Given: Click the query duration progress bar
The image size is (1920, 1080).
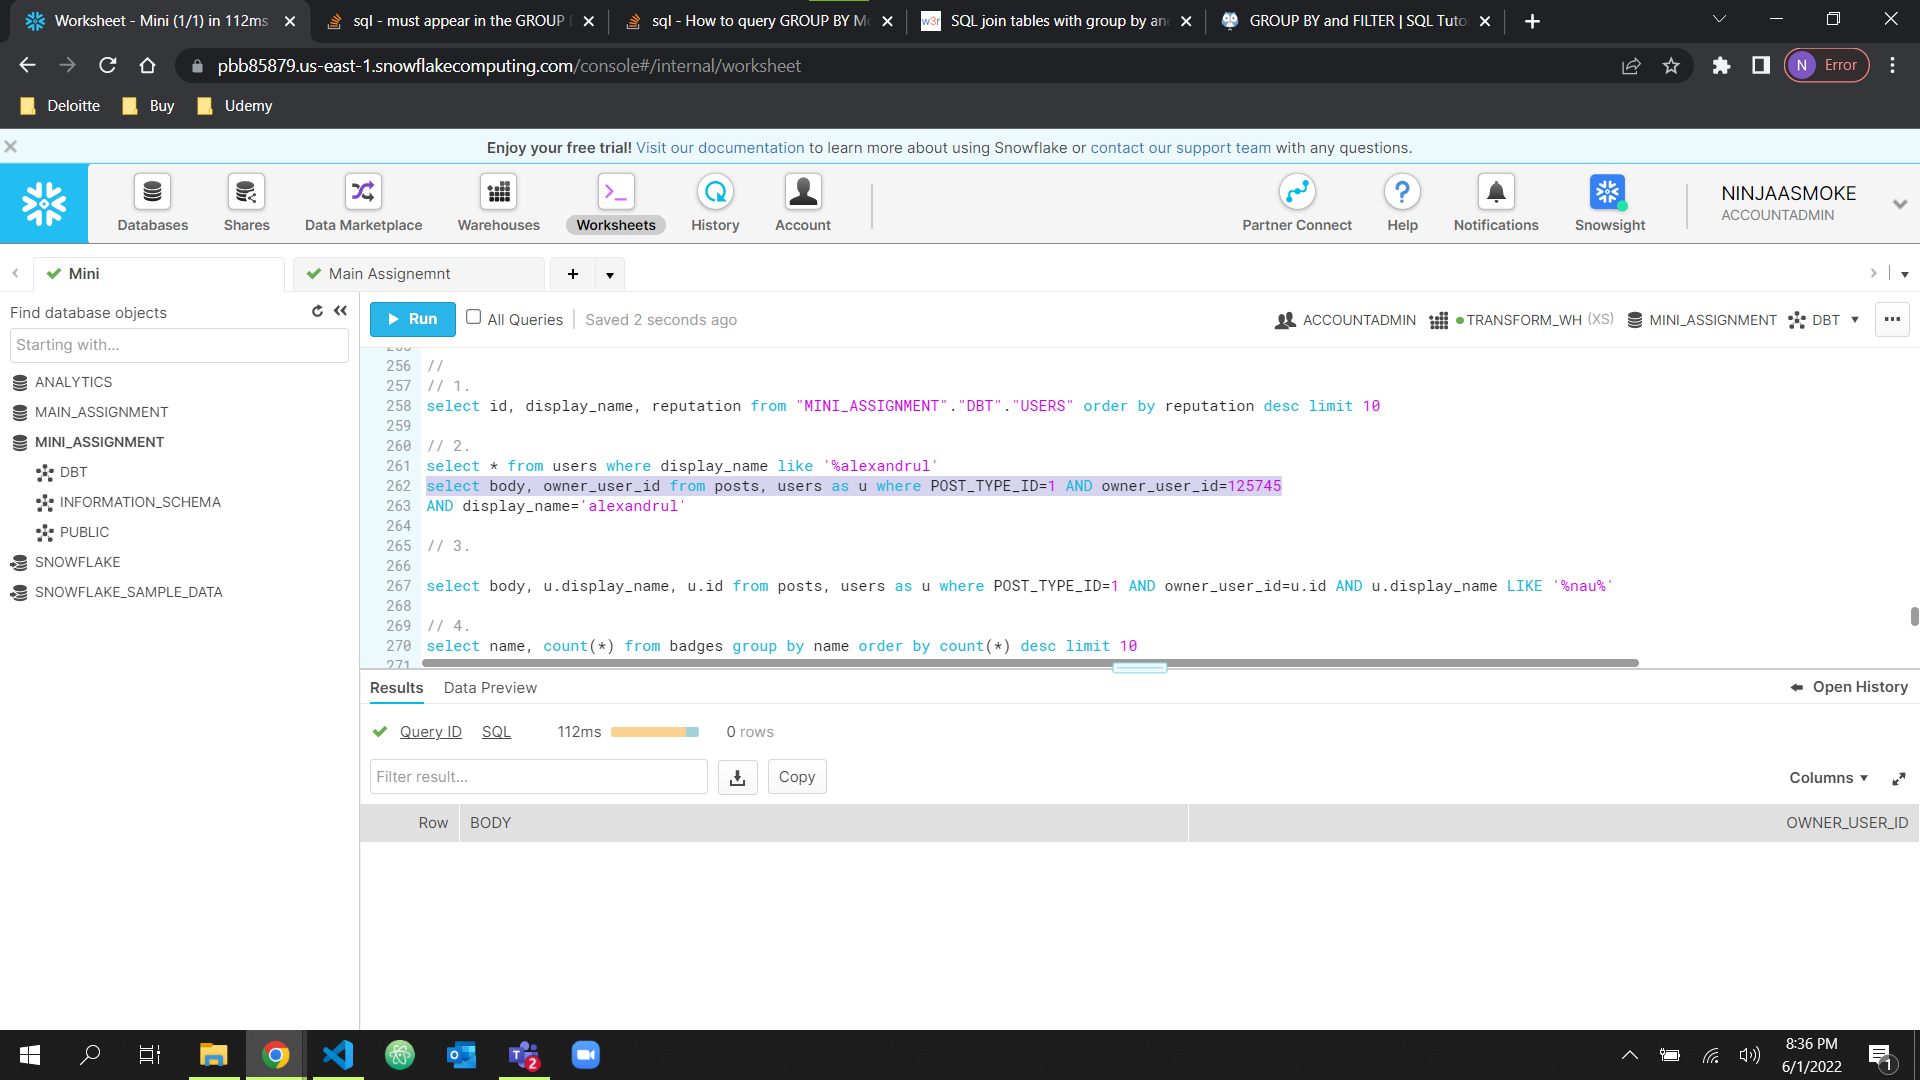Looking at the screenshot, I should coord(656,731).
